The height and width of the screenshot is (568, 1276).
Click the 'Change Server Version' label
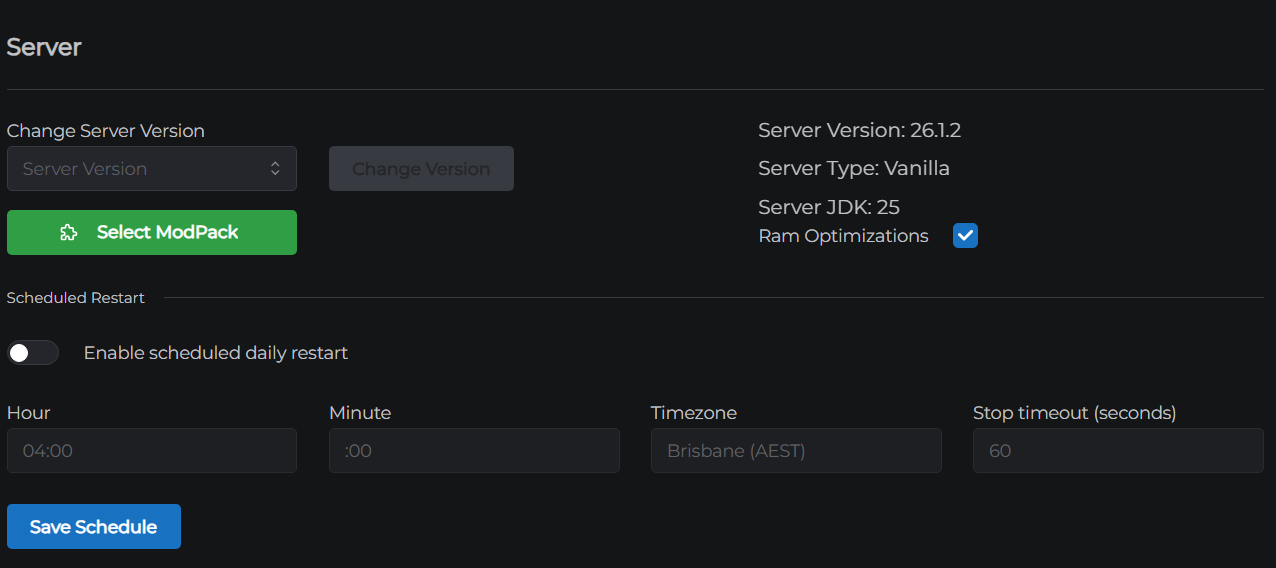[x=106, y=131]
